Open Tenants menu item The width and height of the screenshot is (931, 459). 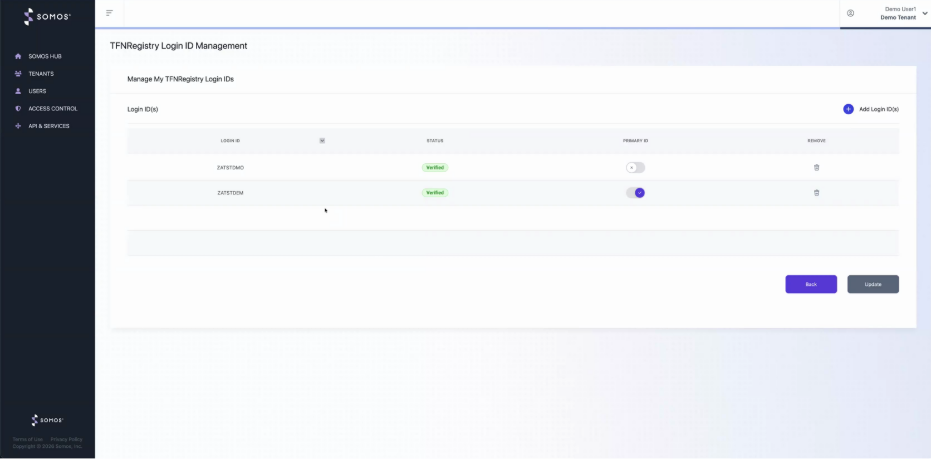(x=41, y=74)
